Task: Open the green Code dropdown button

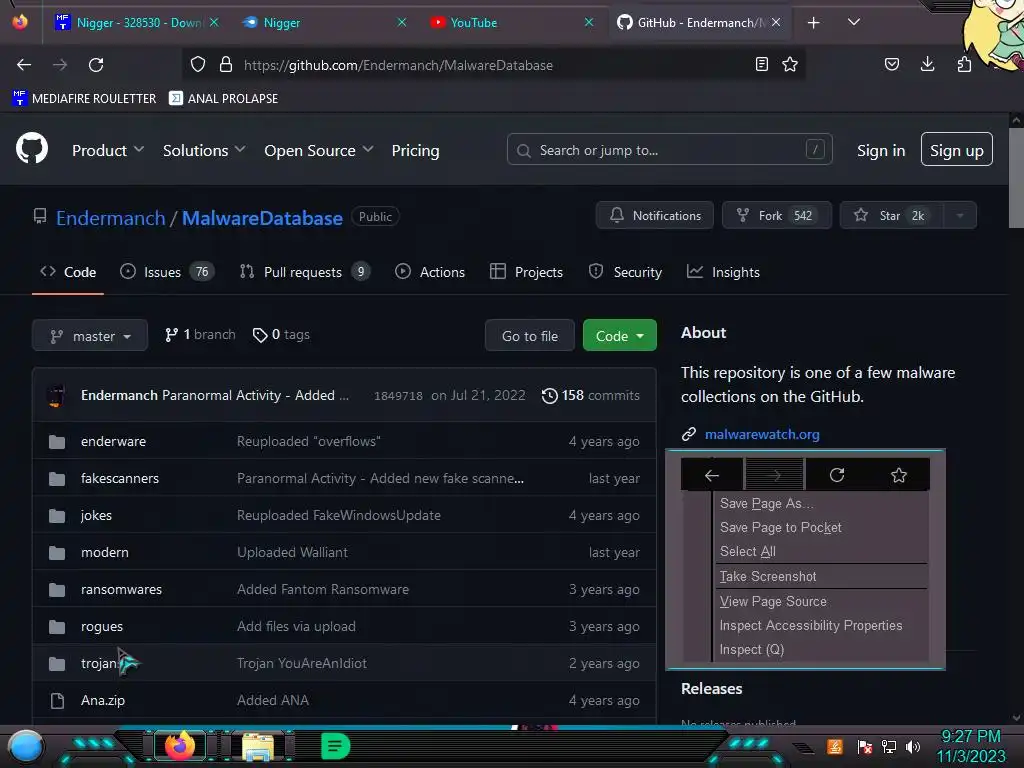Action: (x=619, y=336)
